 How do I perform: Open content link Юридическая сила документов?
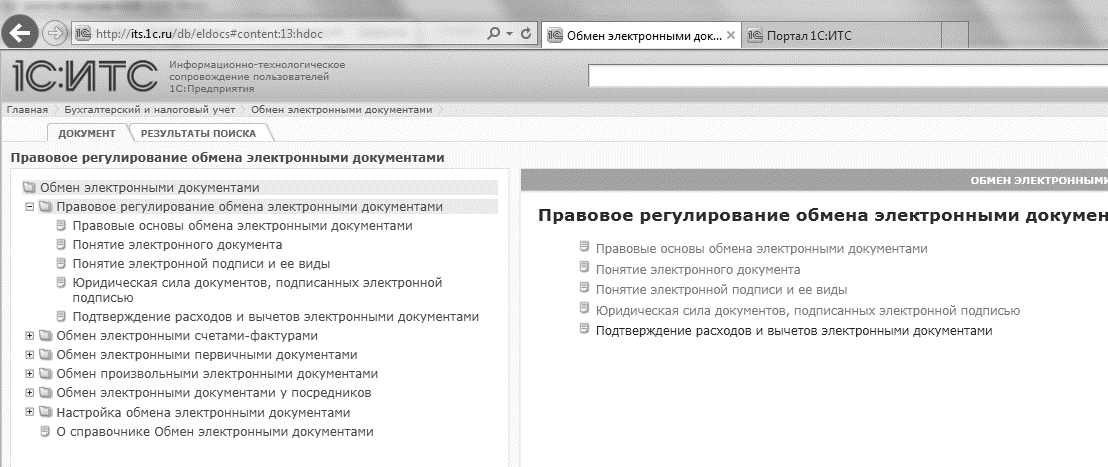click(808, 310)
